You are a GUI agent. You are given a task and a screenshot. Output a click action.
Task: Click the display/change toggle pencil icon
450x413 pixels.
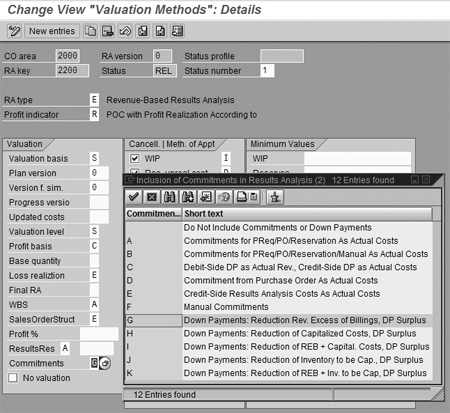14,31
